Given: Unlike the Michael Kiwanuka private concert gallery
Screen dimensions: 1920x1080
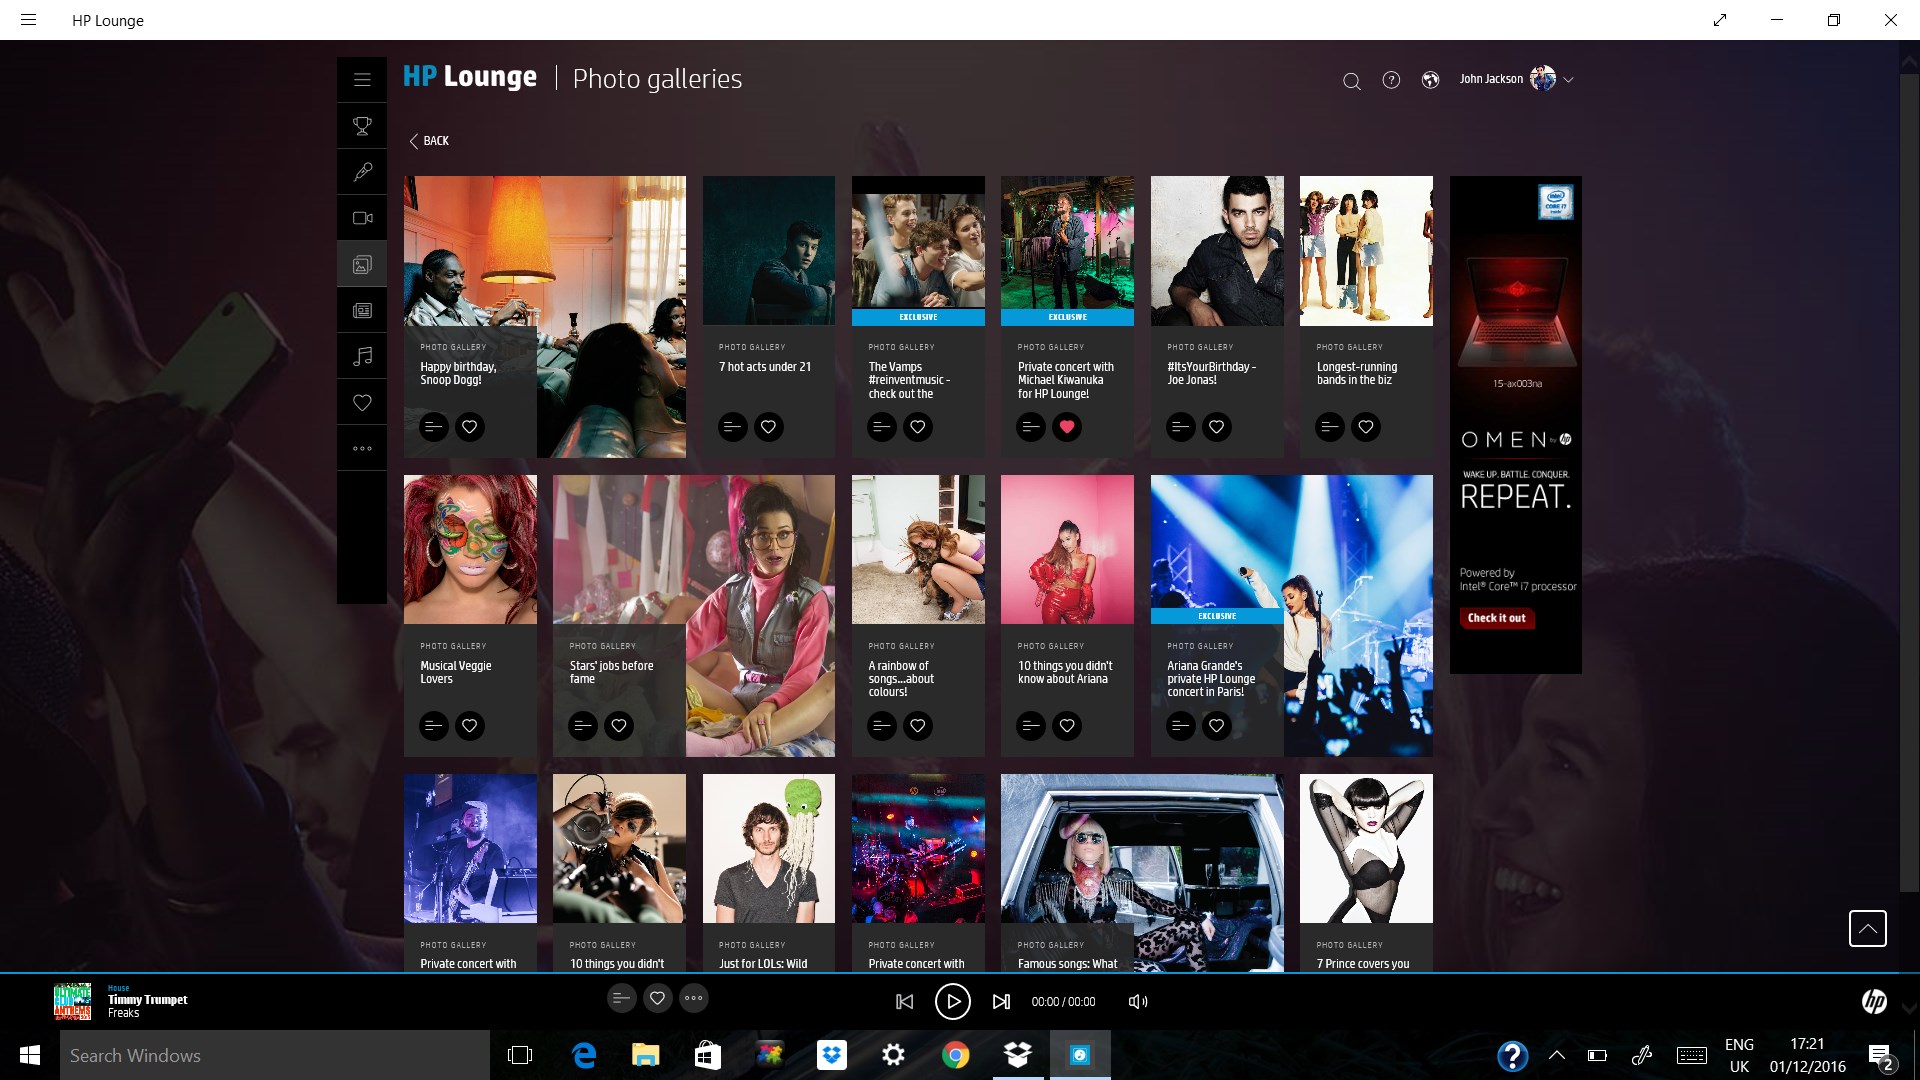Looking at the screenshot, I should pos(1067,427).
